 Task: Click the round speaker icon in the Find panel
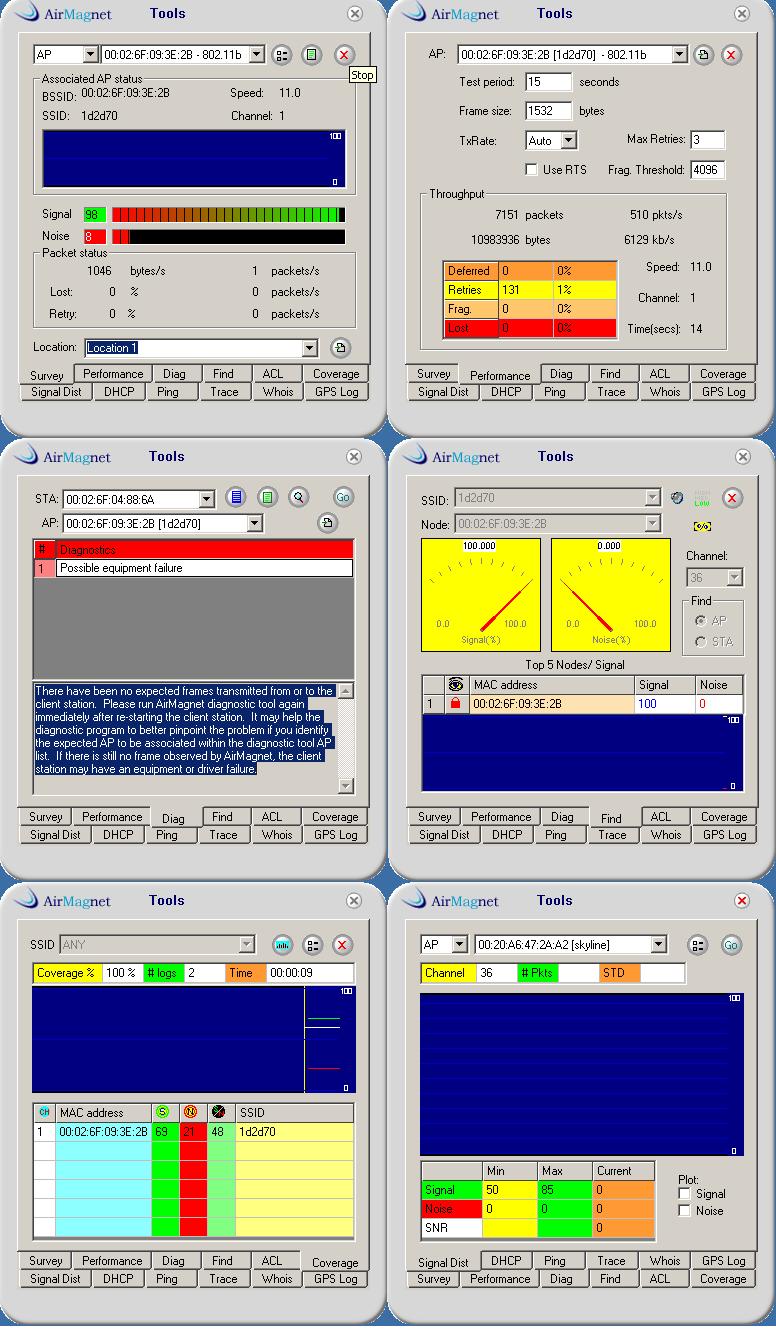click(677, 497)
